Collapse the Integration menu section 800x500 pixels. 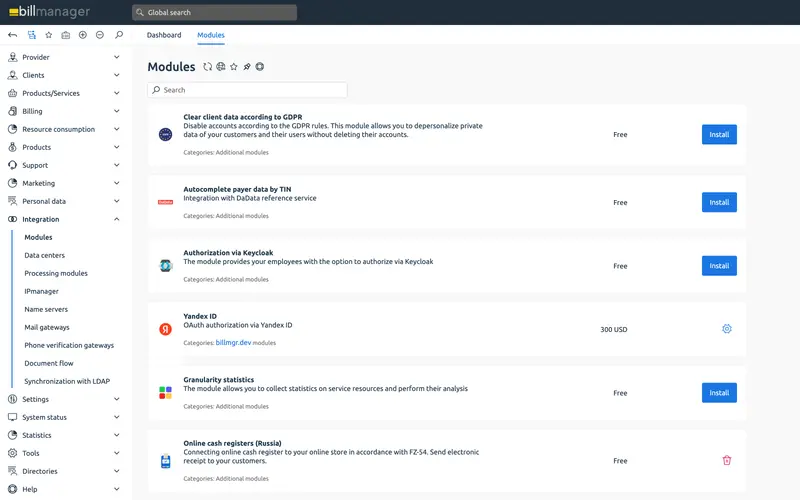pos(64,219)
